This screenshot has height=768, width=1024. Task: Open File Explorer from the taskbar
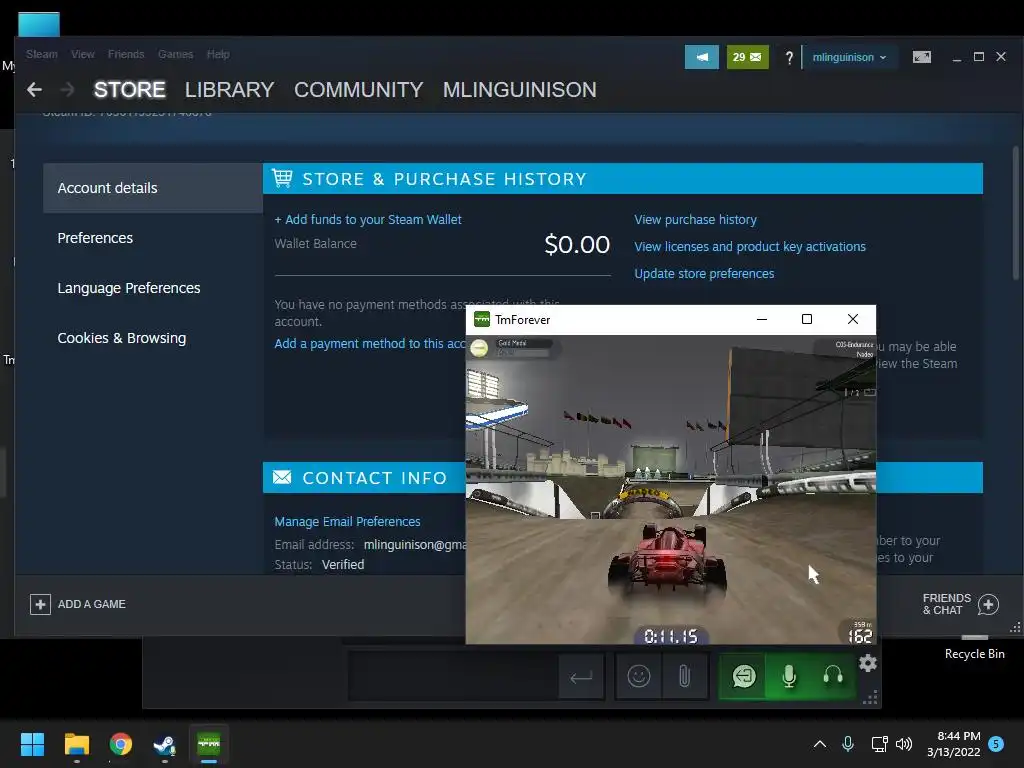point(76,744)
